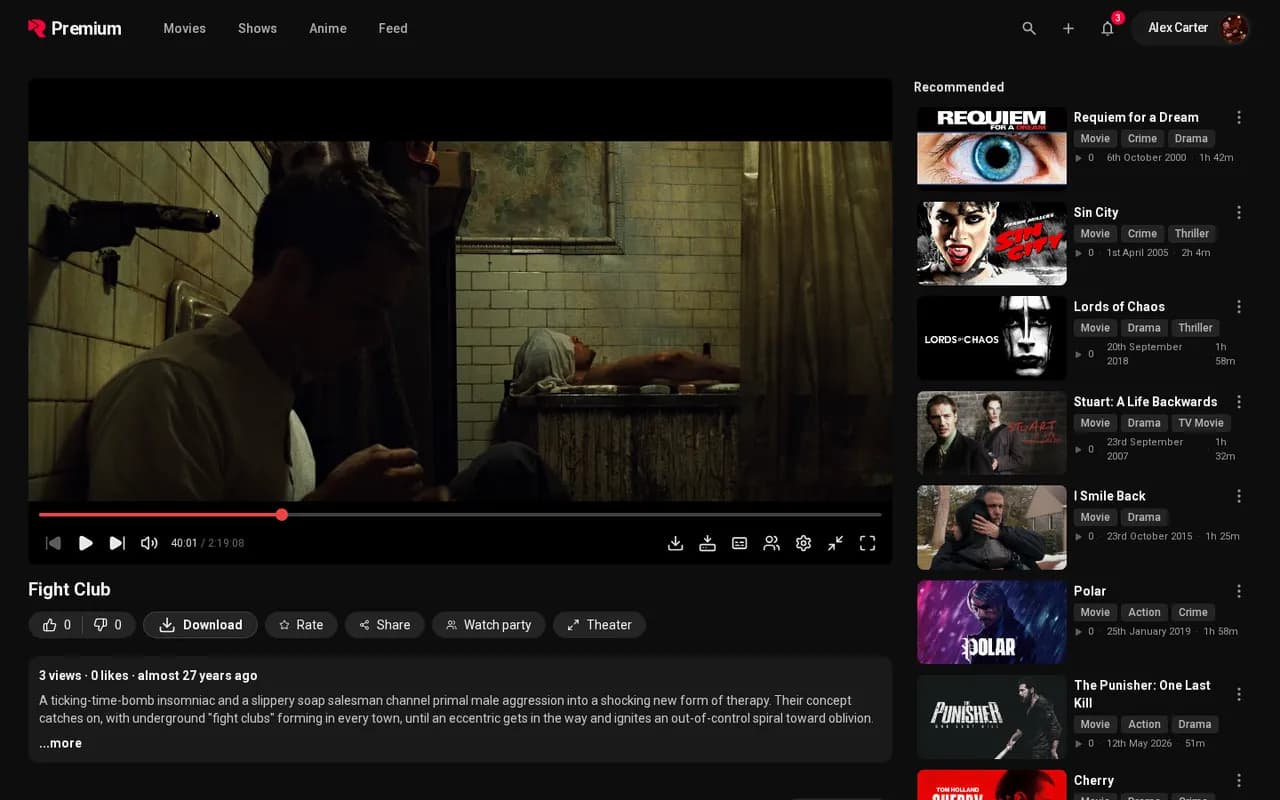Open the Feed page
Image resolution: width=1280 pixels, height=800 pixels.
(393, 28)
